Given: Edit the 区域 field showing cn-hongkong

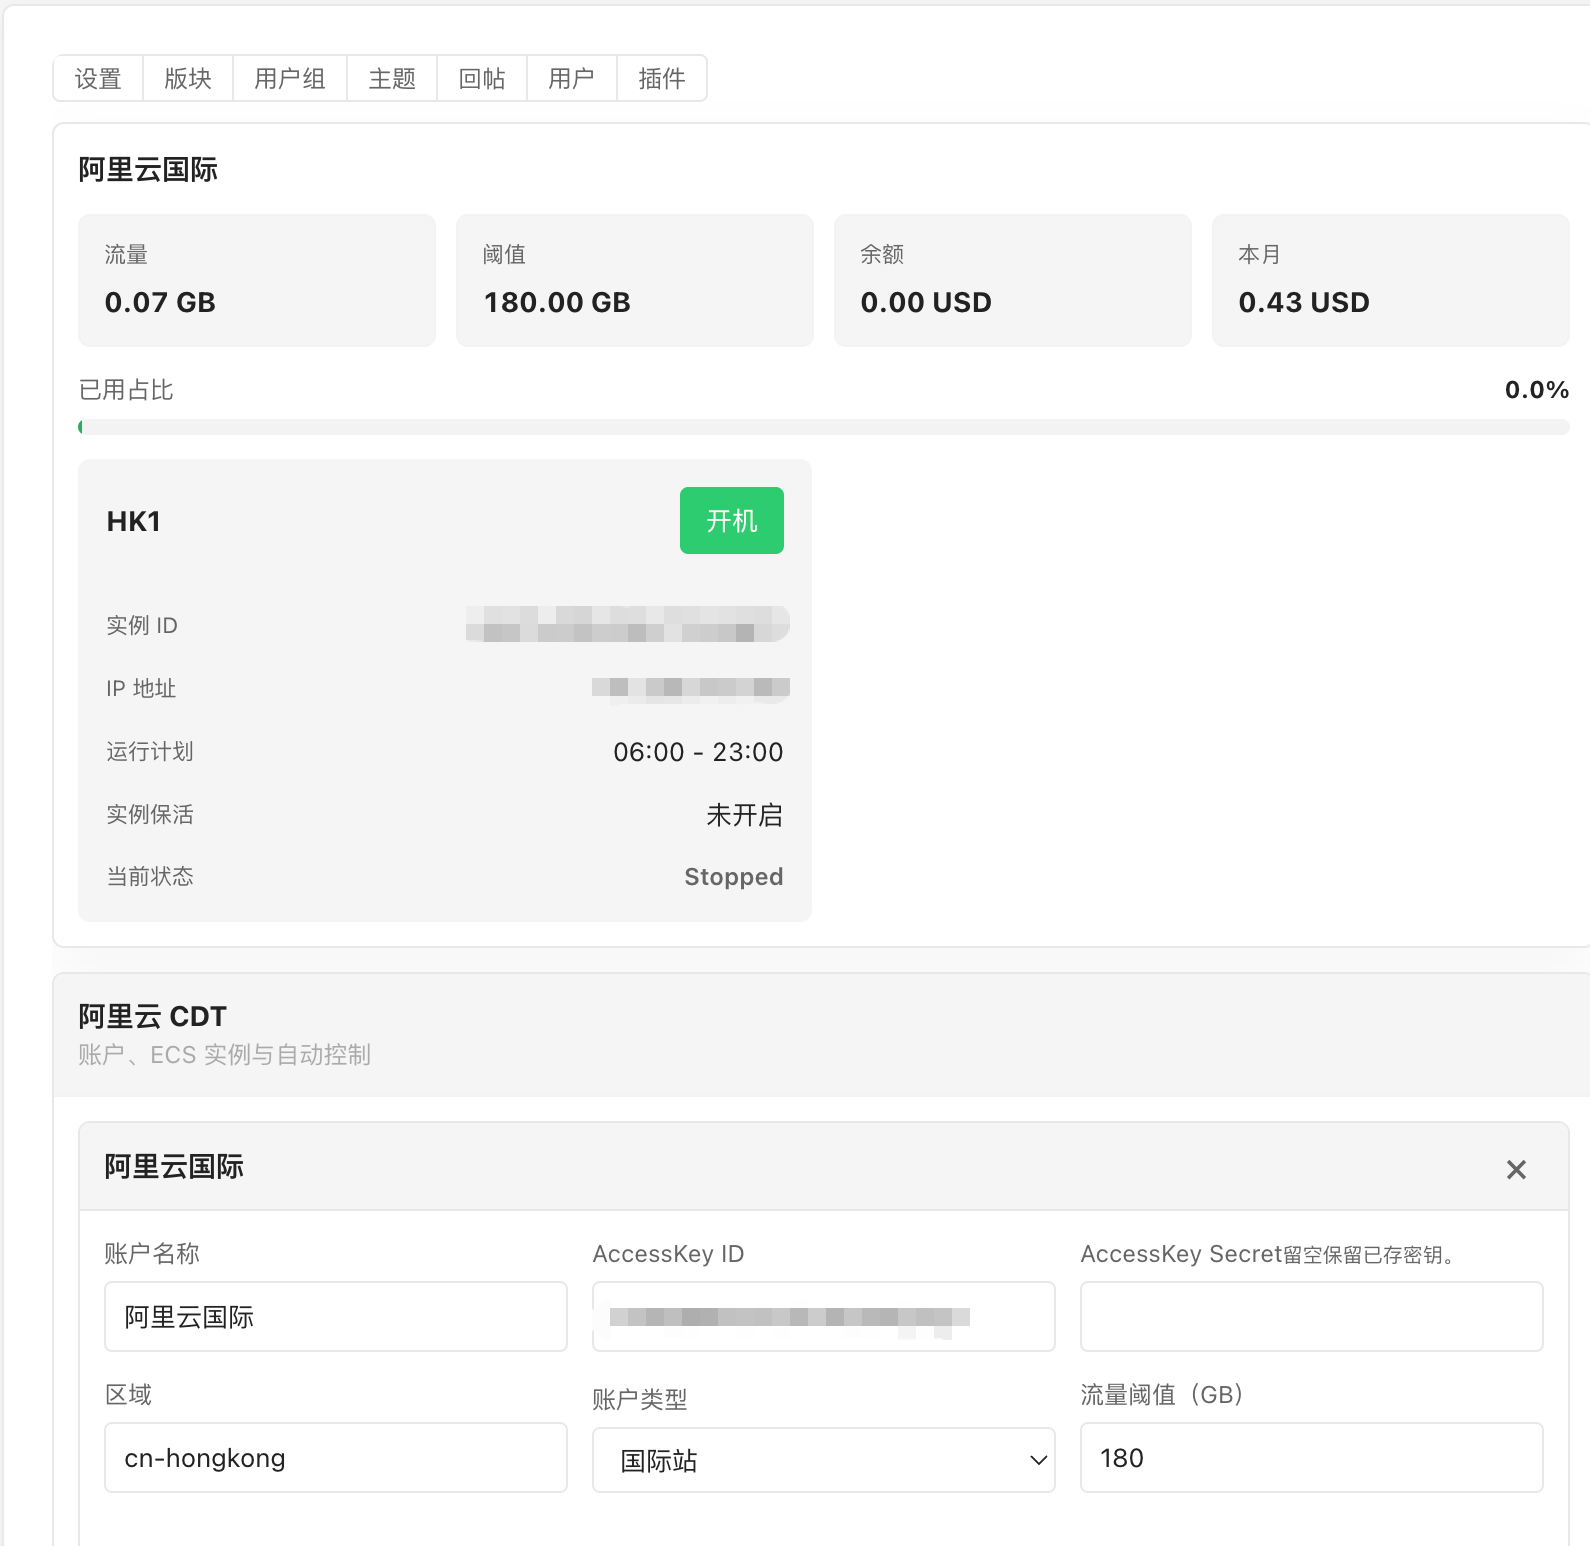Looking at the screenshot, I should point(336,1457).
